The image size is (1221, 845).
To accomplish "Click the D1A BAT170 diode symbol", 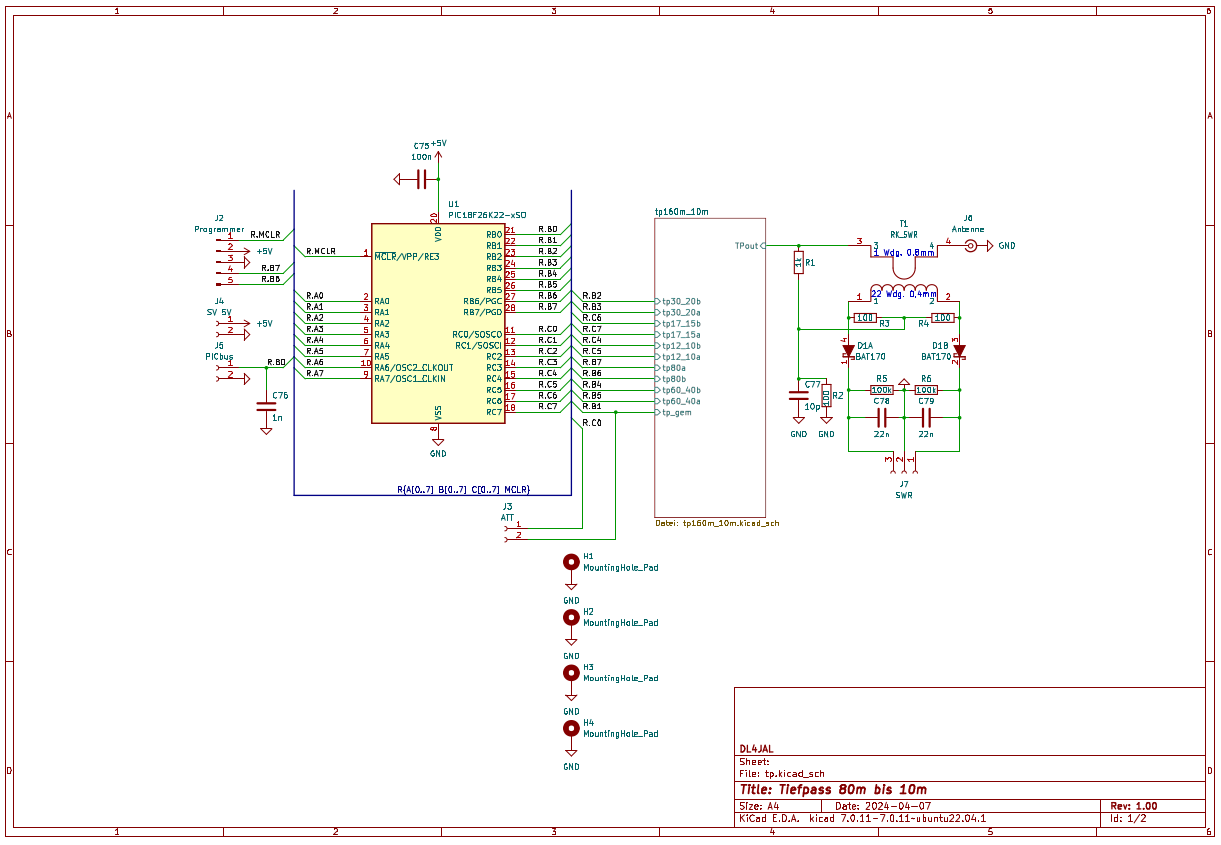I will click(848, 350).
